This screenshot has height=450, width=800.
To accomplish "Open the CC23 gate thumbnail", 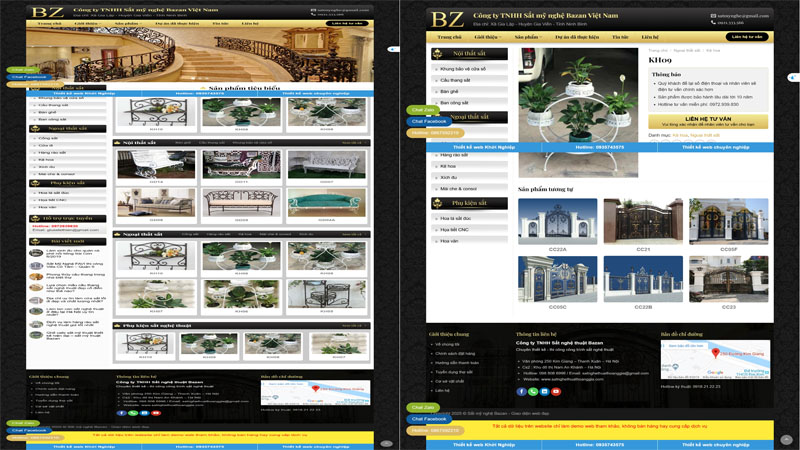I will 729,279.
